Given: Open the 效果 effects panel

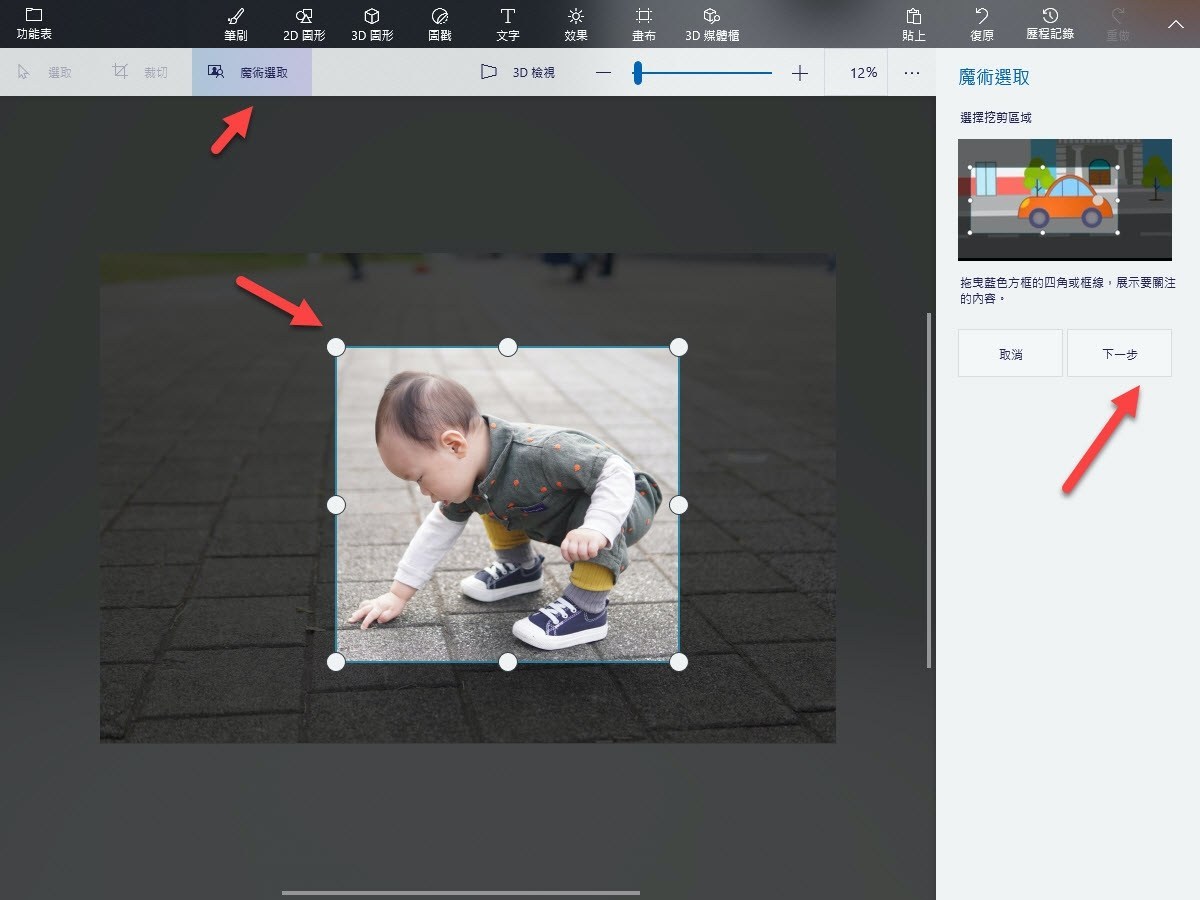Looking at the screenshot, I should pyautogui.click(x=576, y=24).
